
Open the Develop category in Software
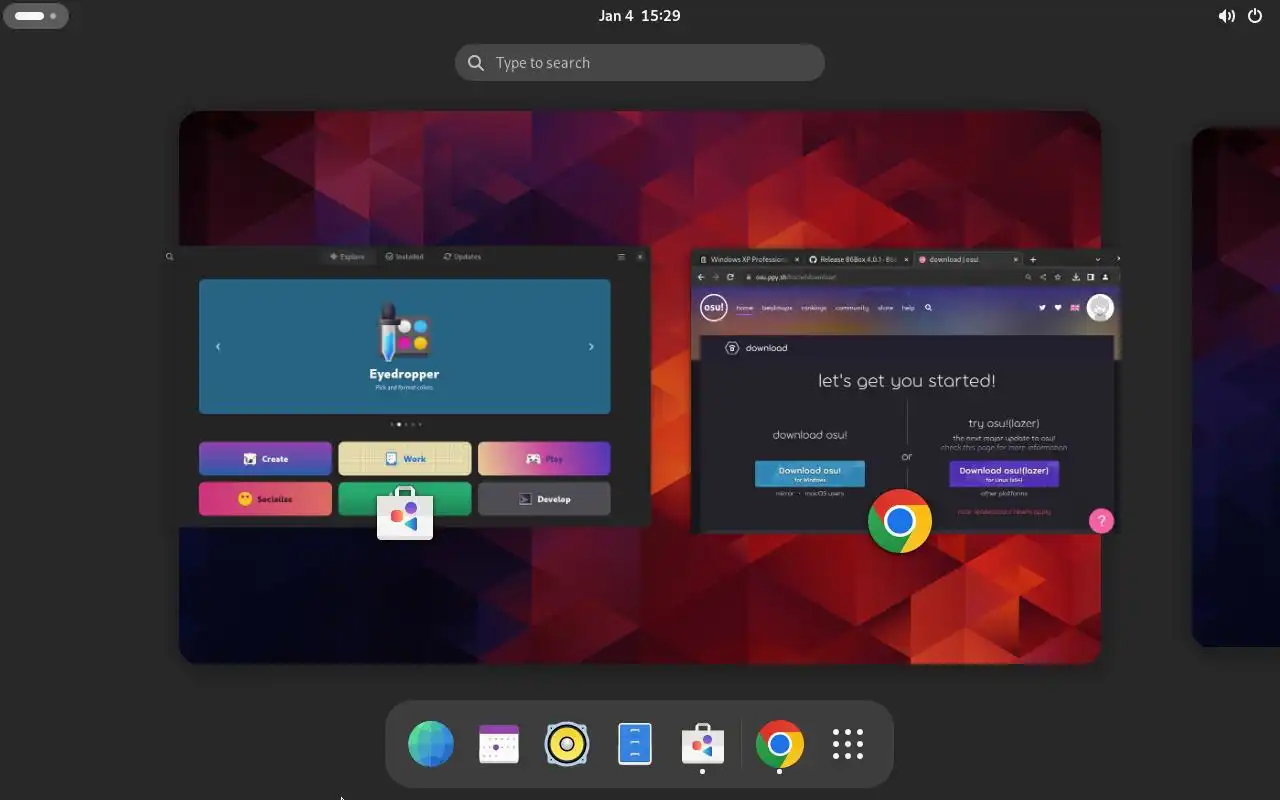click(x=544, y=499)
